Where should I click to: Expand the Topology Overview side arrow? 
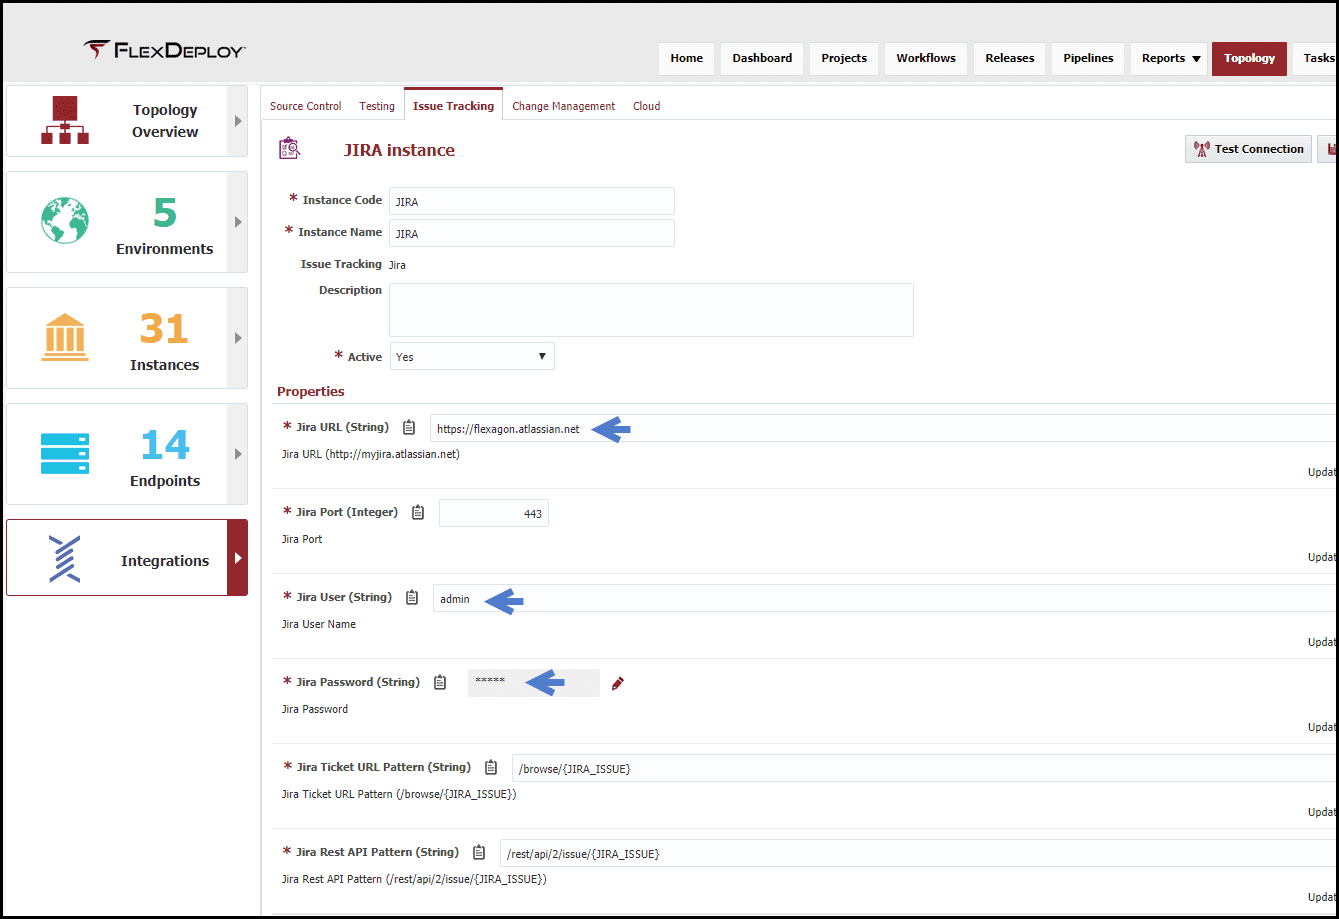238,121
